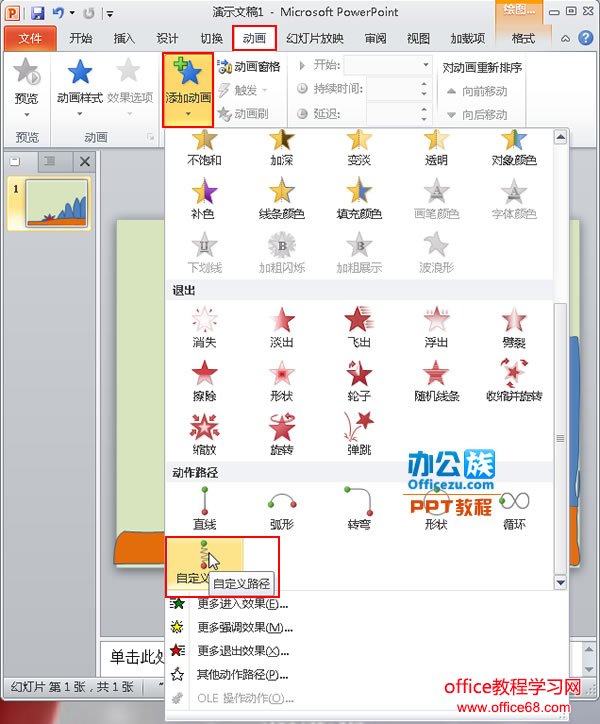Viewport: 600px width, 724px height.
Task: Select the 劈裂 exit animation
Action: click(514, 327)
